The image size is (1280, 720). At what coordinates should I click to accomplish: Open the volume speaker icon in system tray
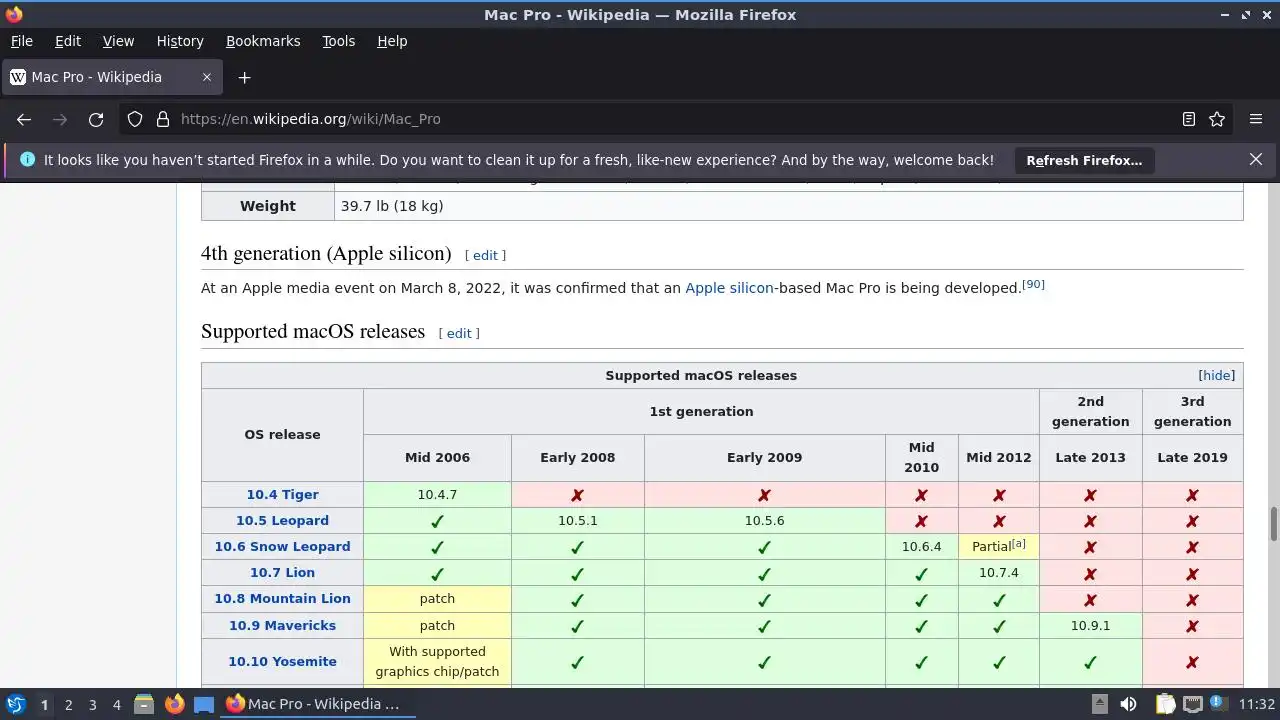tap(1128, 704)
